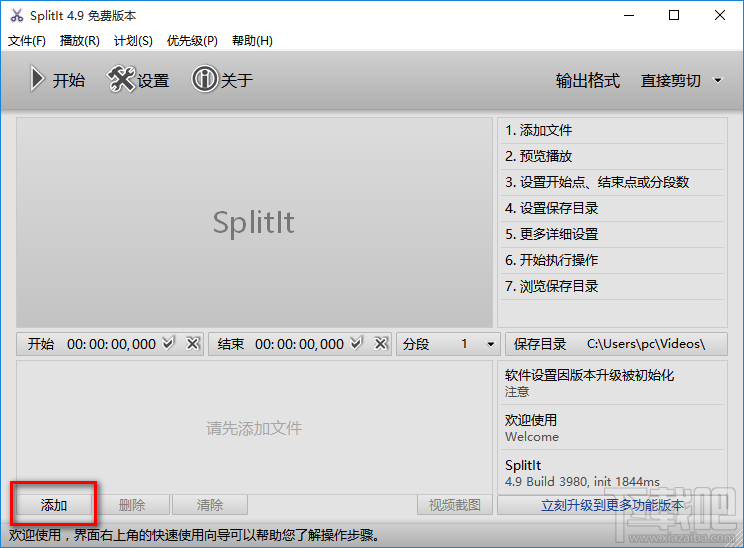This screenshot has height=548, width=744.
Task: Click the 欢迎使用 Welcome log entry
Action: coord(612,427)
